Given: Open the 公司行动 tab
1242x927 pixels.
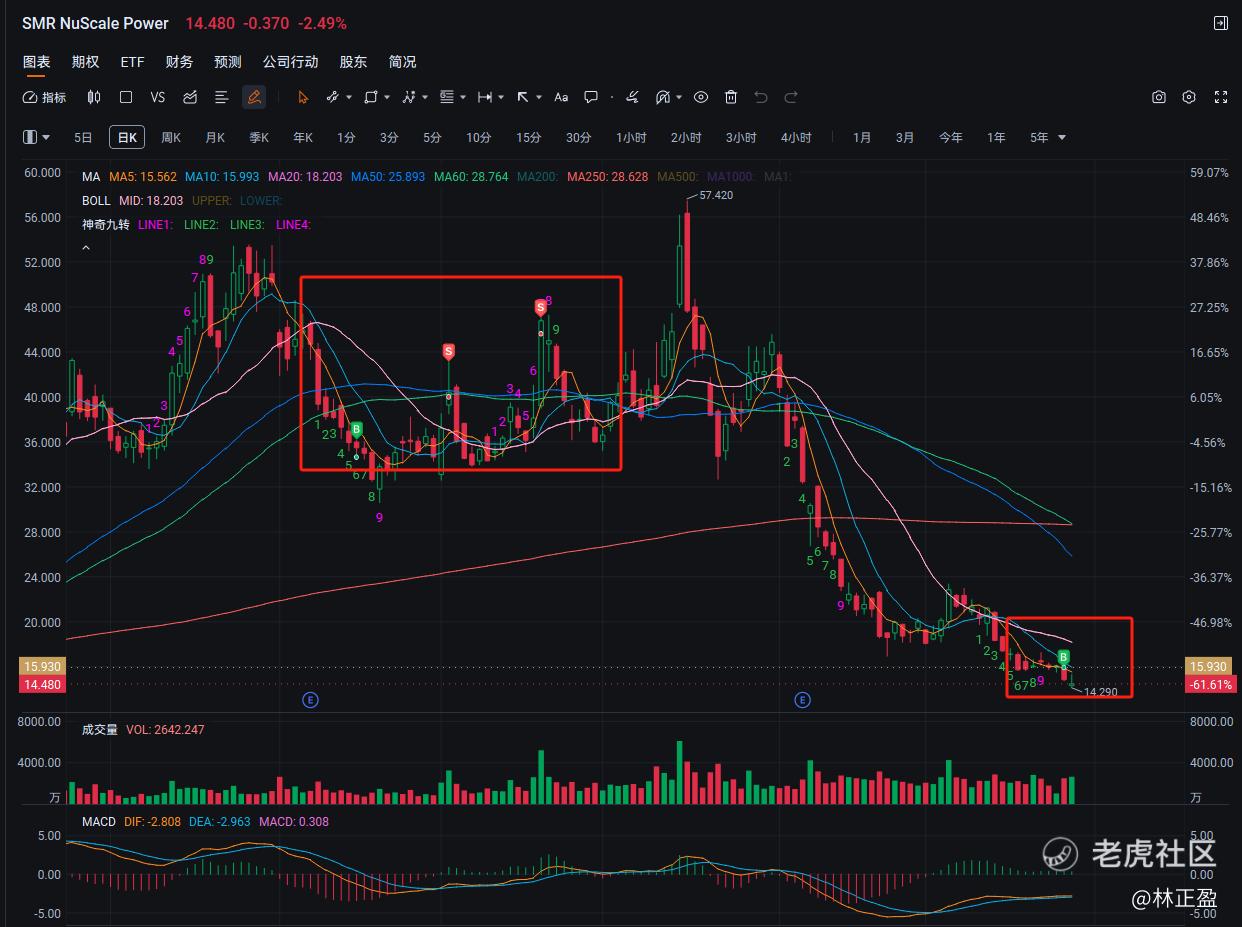Looking at the screenshot, I should (x=290, y=62).
